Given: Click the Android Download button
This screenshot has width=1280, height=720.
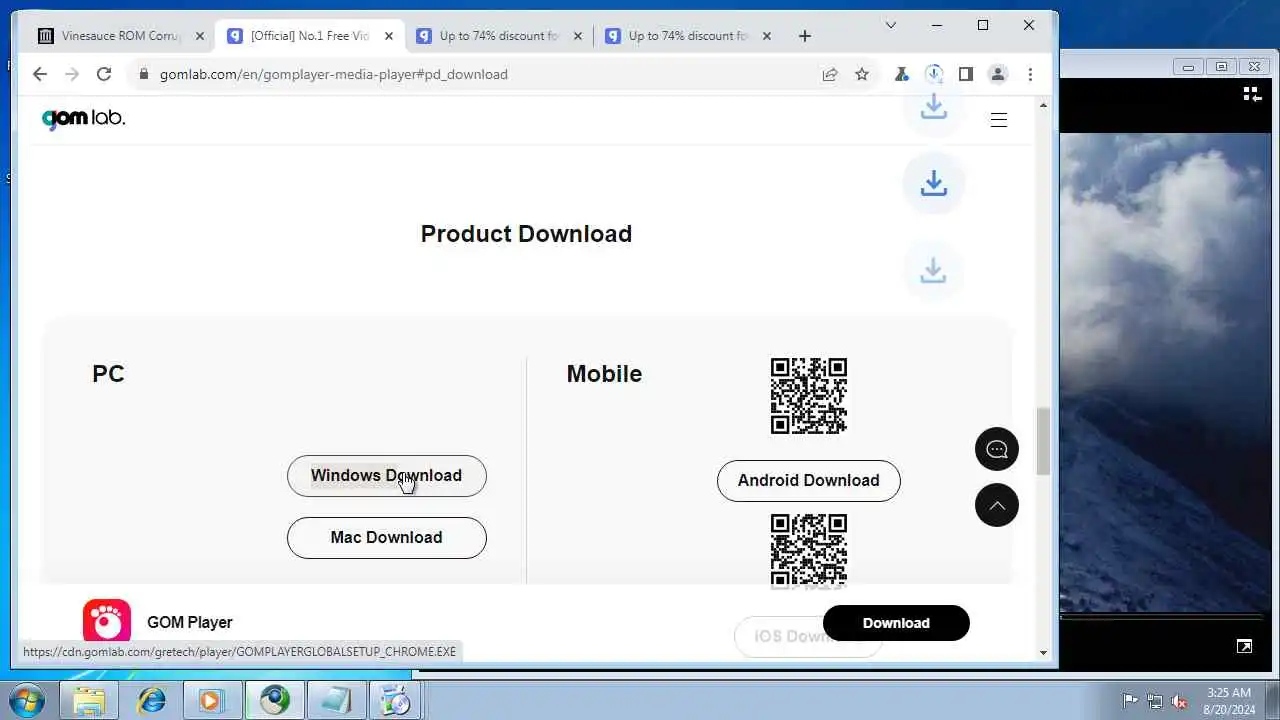Looking at the screenshot, I should click(808, 481).
